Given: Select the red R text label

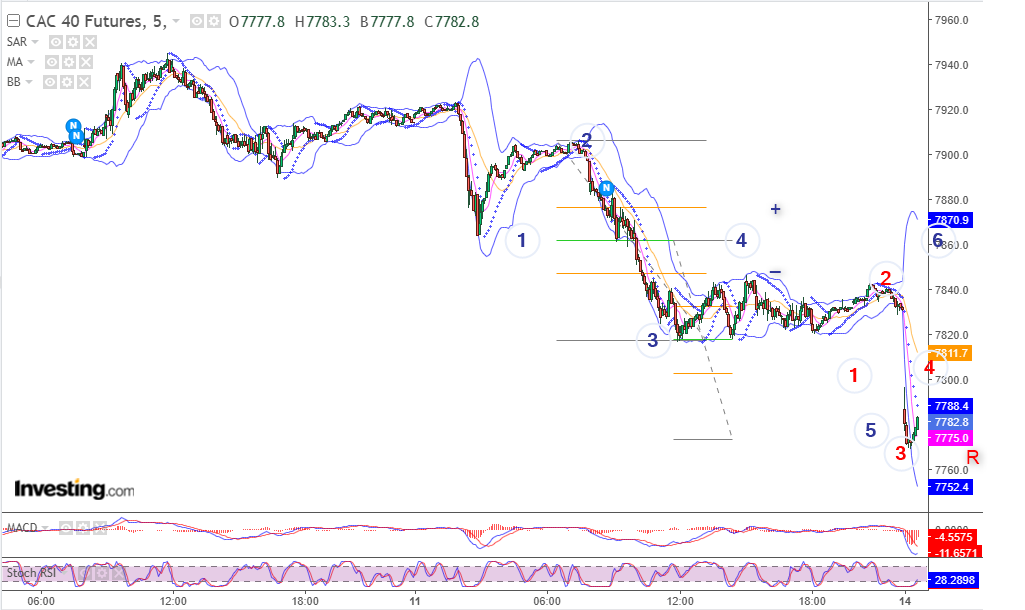Looking at the screenshot, I should [973, 458].
